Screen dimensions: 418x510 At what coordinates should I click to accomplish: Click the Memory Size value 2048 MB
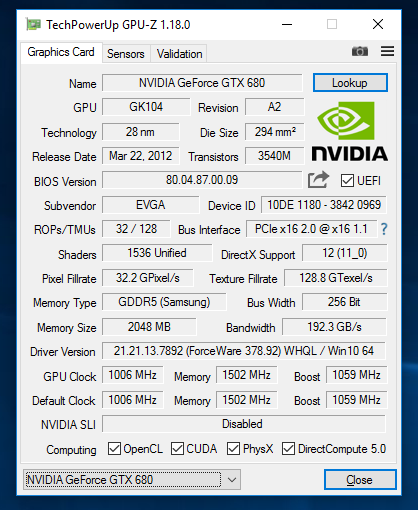pyautogui.click(x=149, y=327)
